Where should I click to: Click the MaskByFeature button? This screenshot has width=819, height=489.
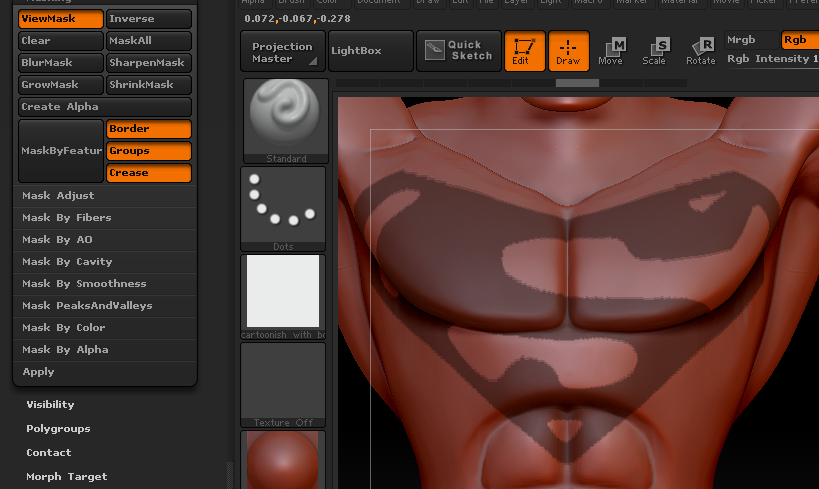[61, 150]
